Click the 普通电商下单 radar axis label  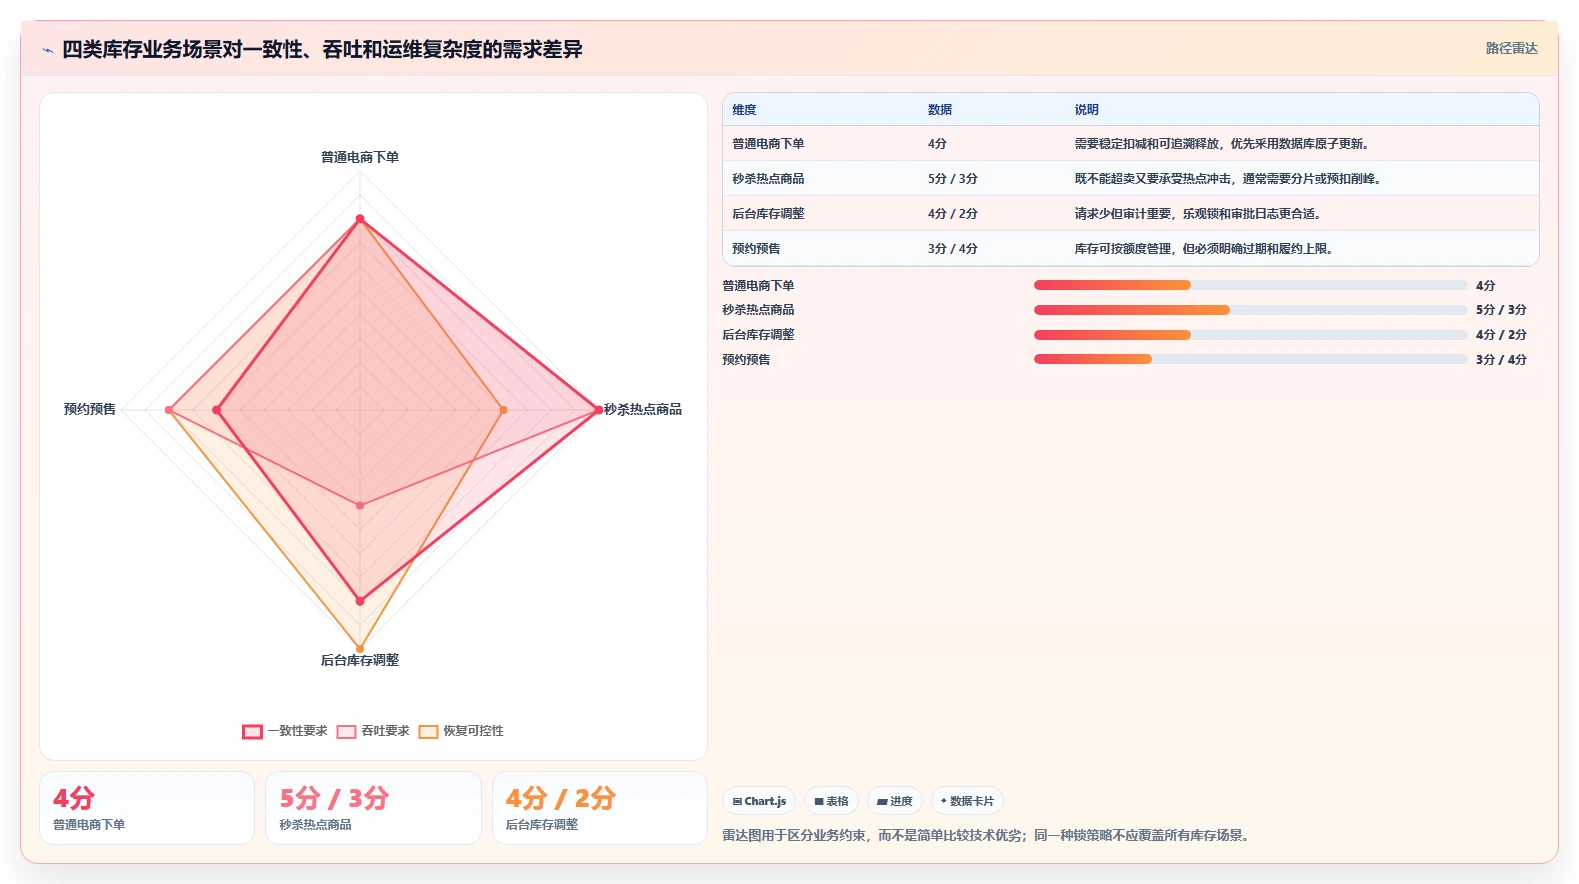point(360,157)
